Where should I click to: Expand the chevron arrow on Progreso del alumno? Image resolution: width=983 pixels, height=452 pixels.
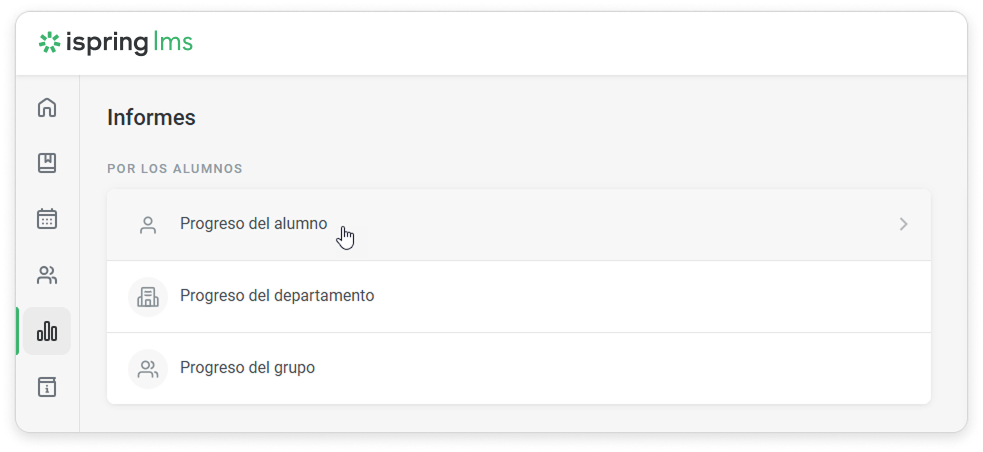pos(903,224)
